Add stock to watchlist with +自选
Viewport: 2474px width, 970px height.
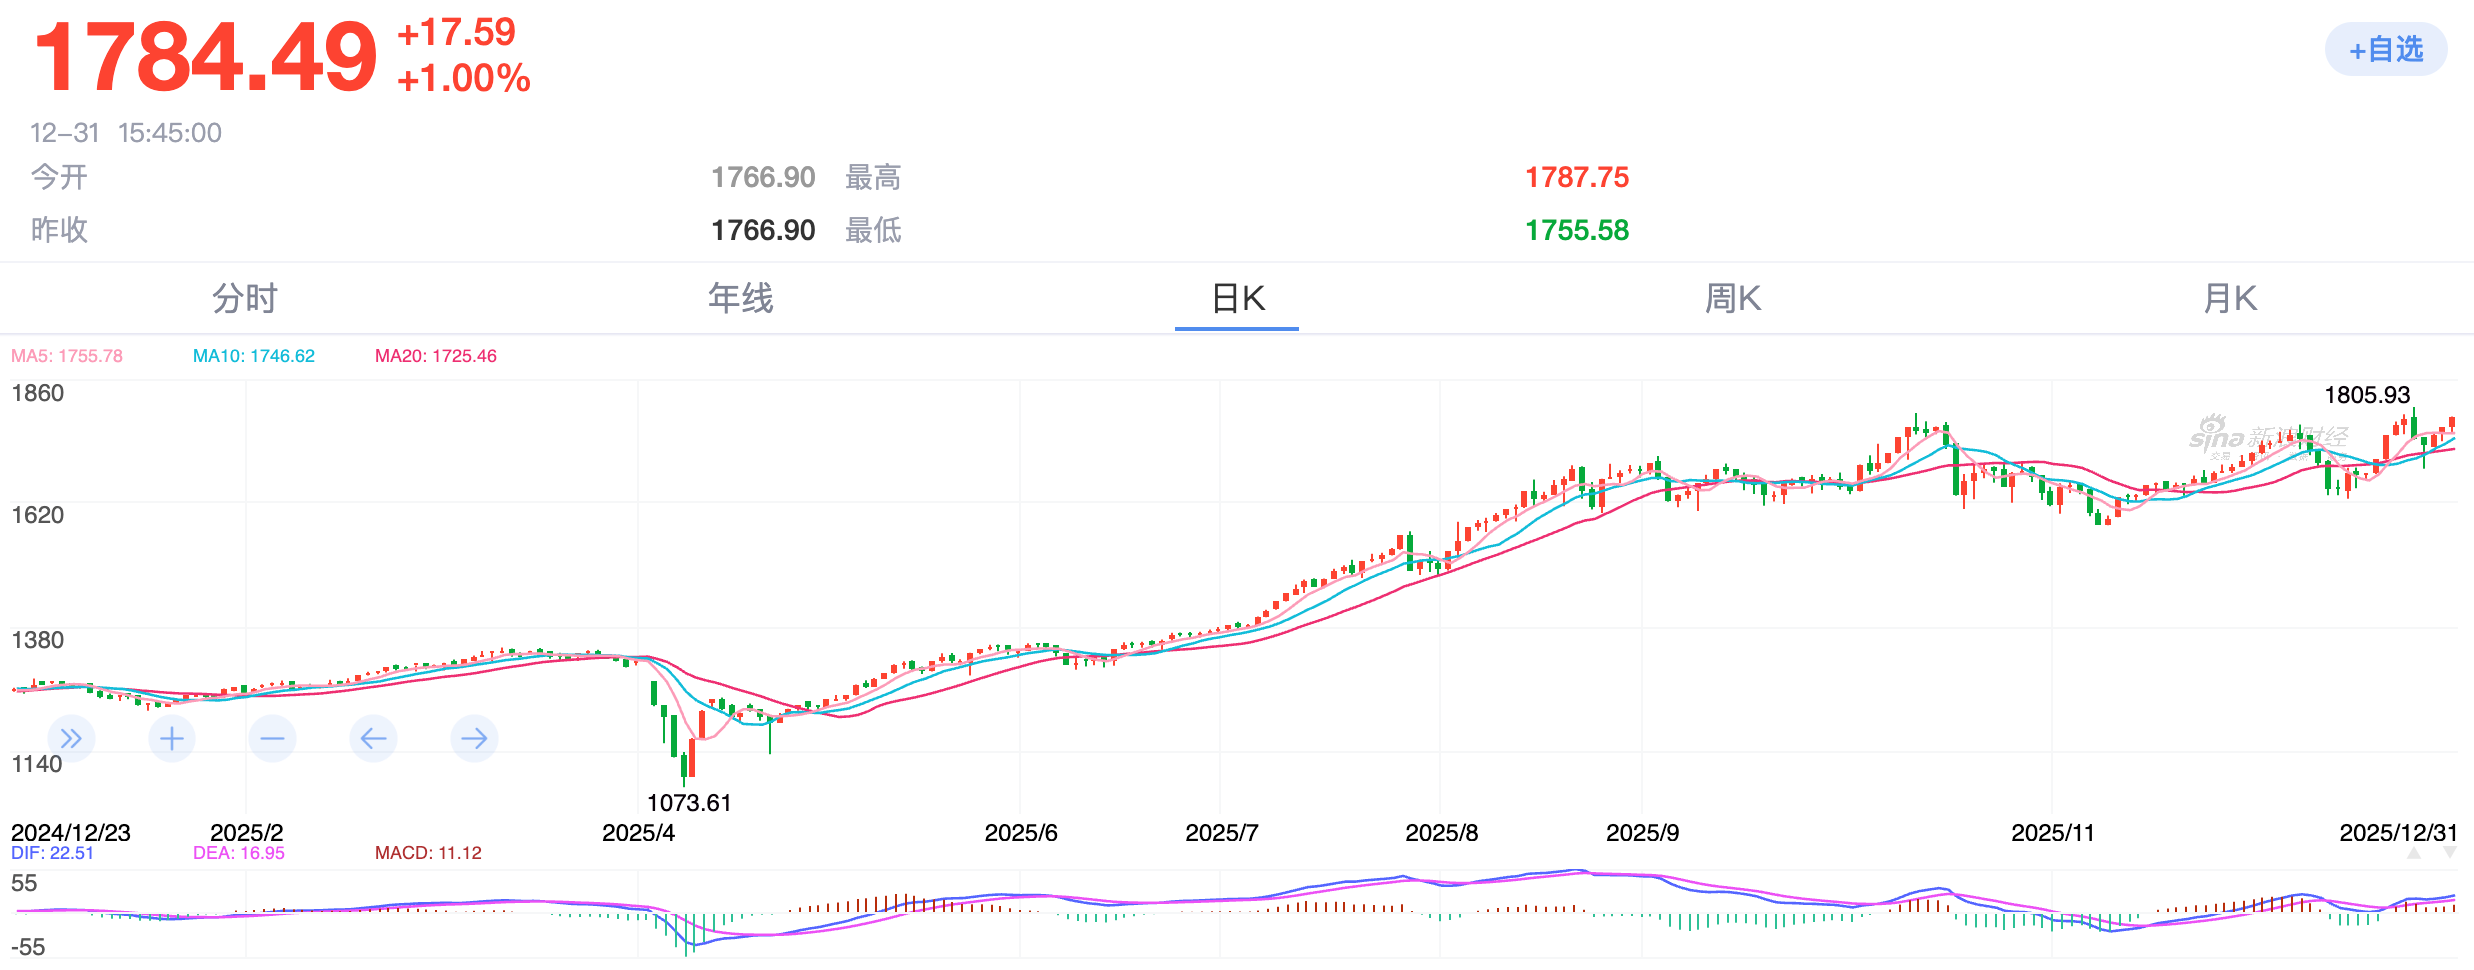click(2386, 50)
